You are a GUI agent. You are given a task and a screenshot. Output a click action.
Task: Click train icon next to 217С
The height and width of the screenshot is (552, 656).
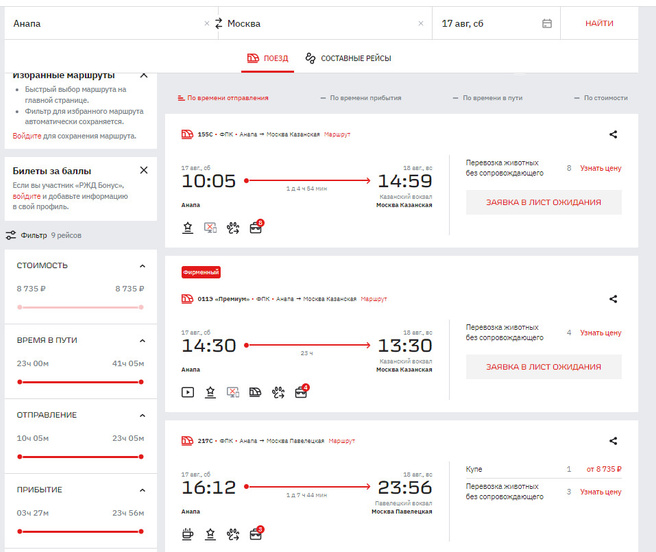point(187,441)
